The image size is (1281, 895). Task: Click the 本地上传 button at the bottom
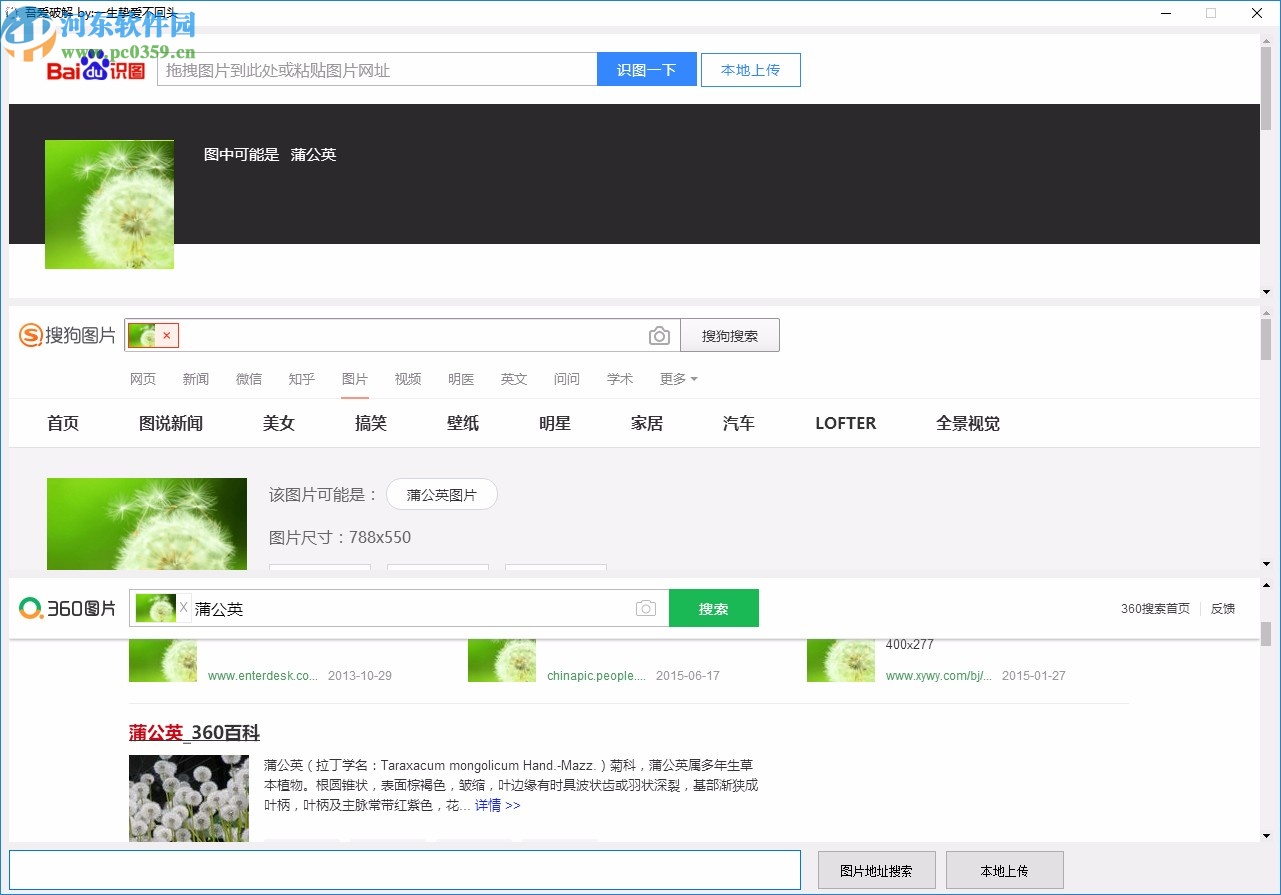point(1004,870)
